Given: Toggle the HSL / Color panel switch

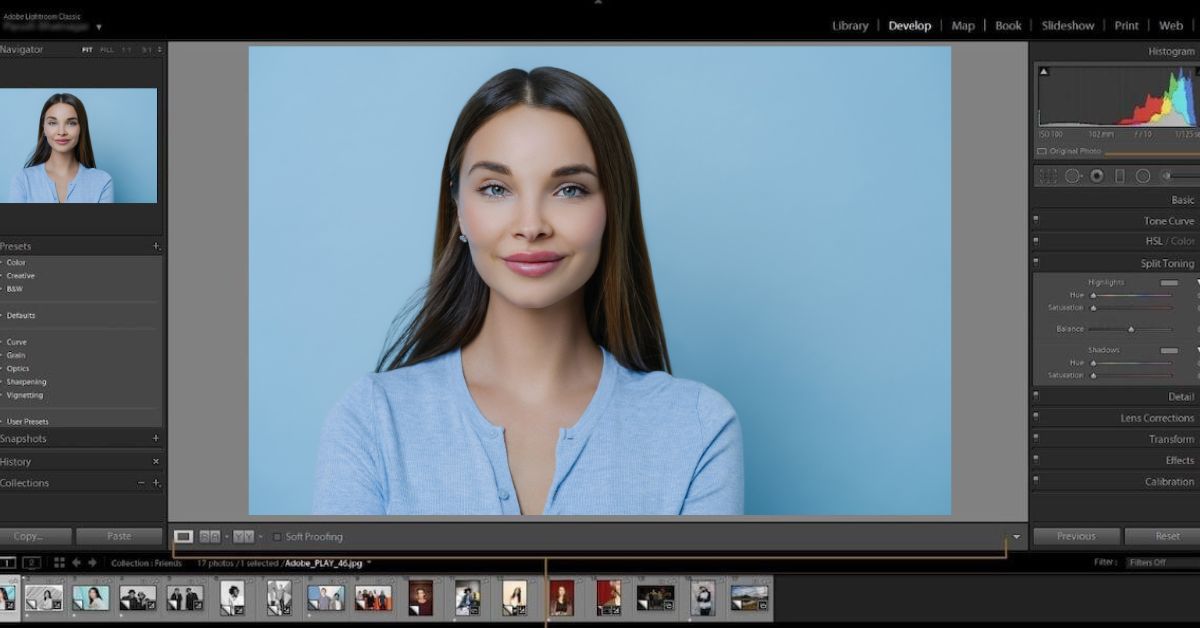Looking at the screenshot, I should click(x=1036, y=240).
